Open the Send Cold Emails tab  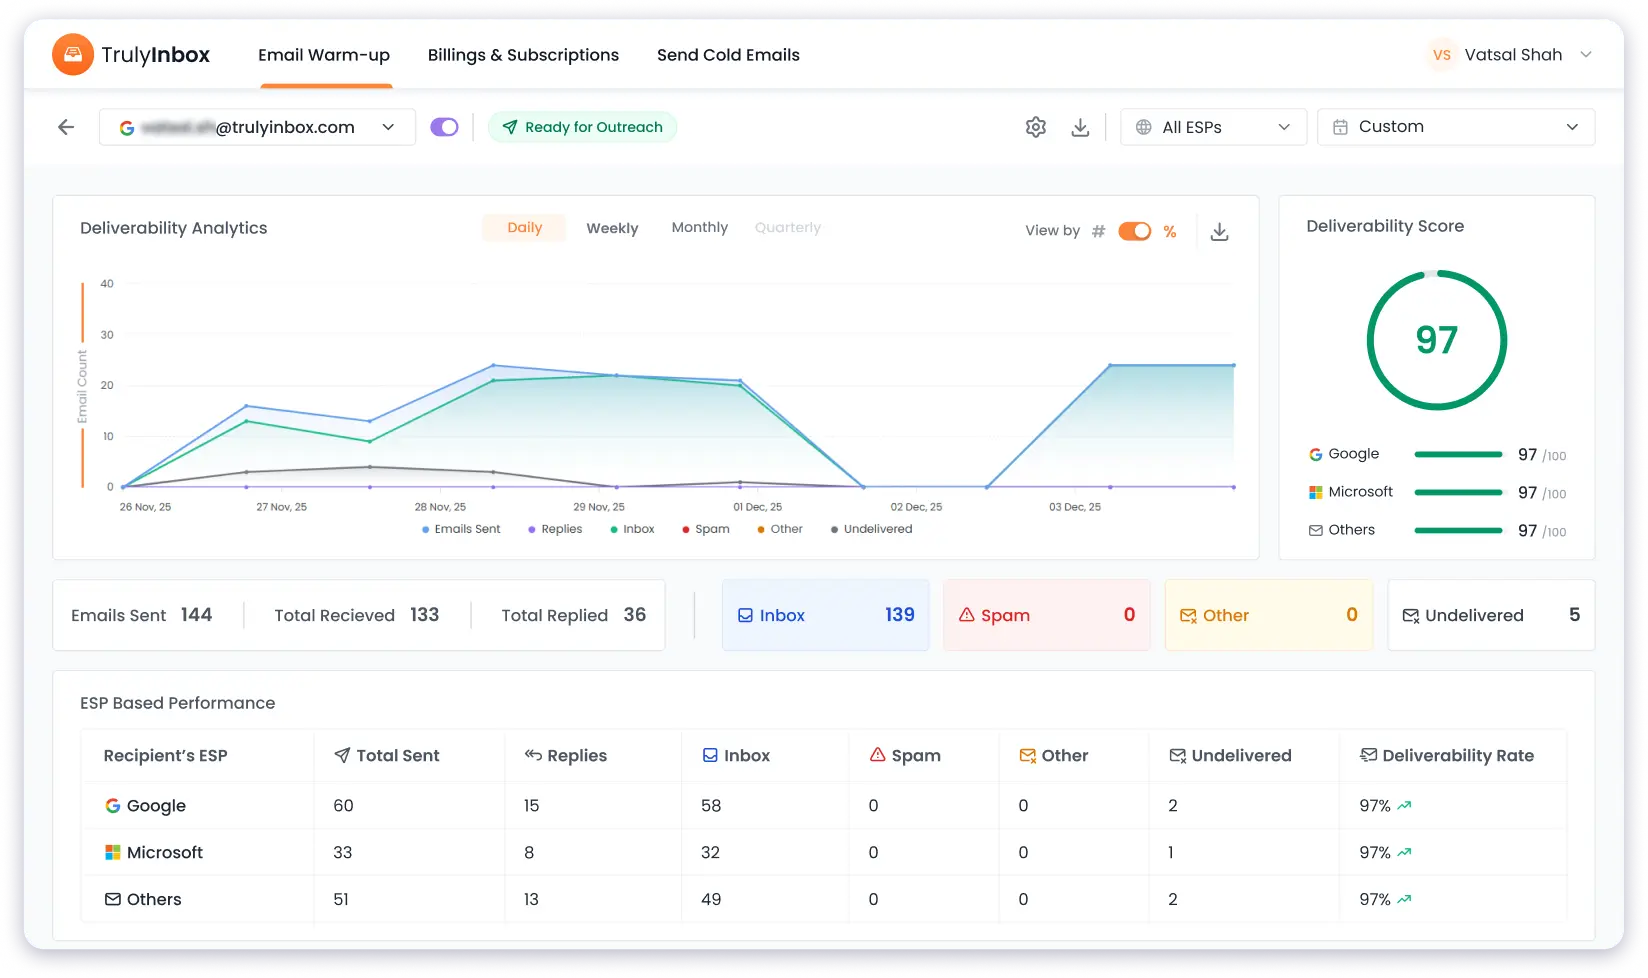[x=728, y=55]
